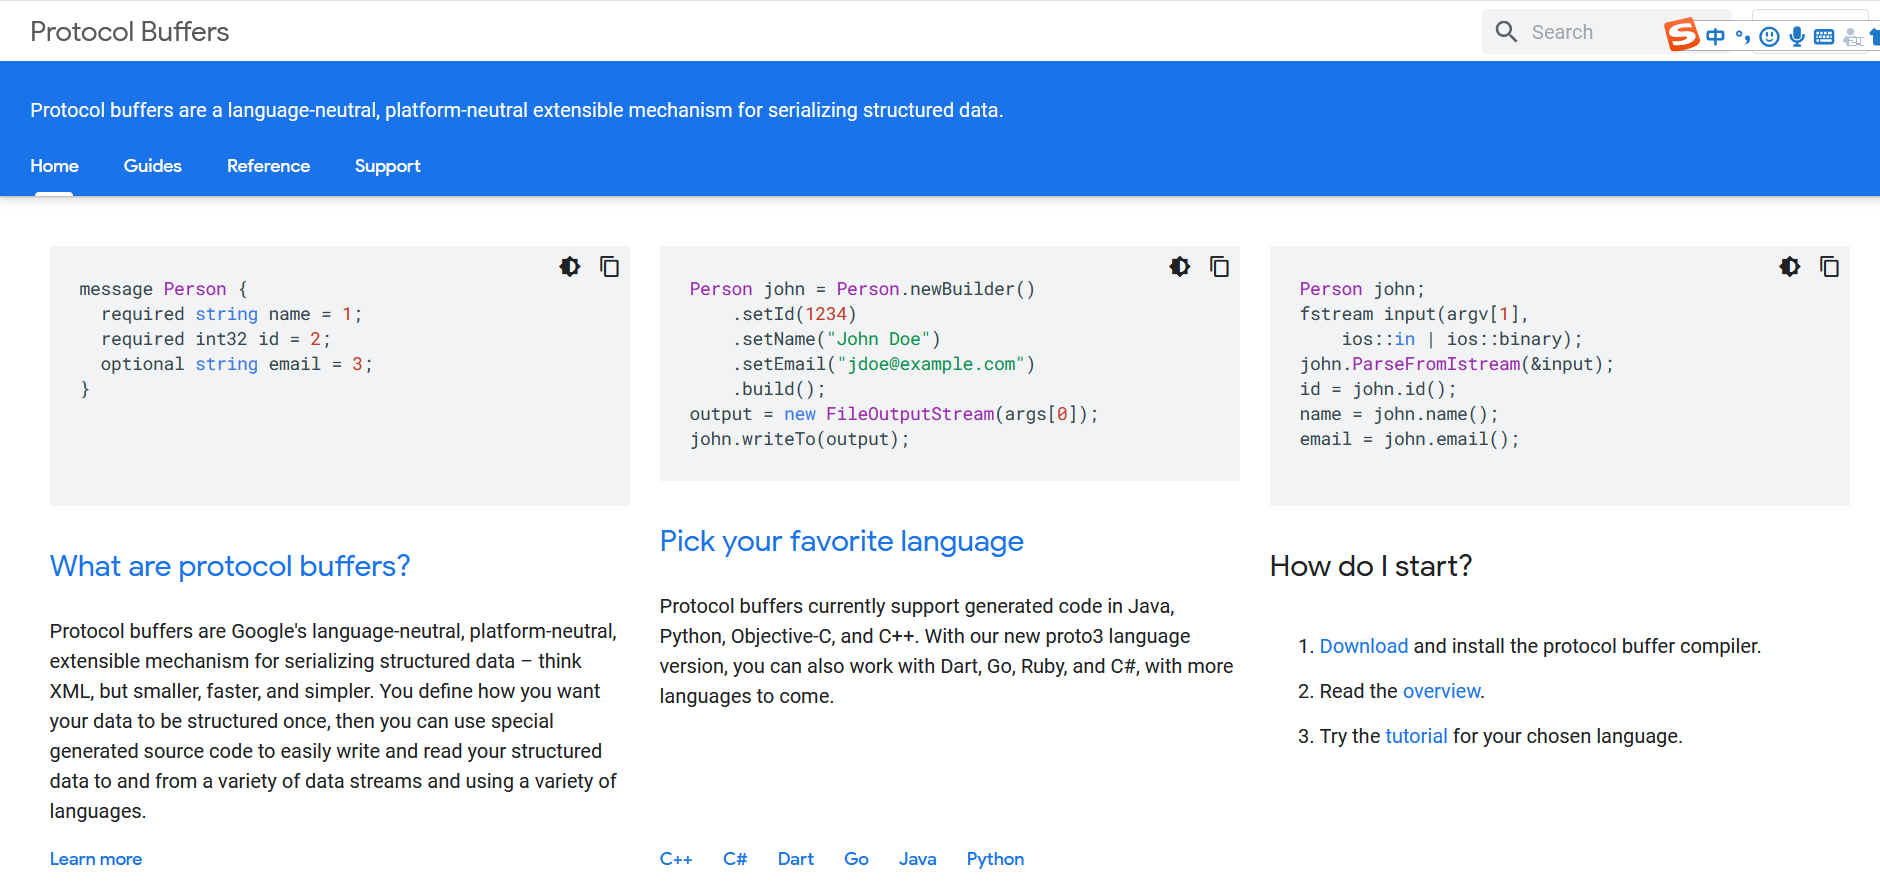1880x891 pixels.
Task: Switch Sogou Chinese/English input mode
Action: point(1716,37)
